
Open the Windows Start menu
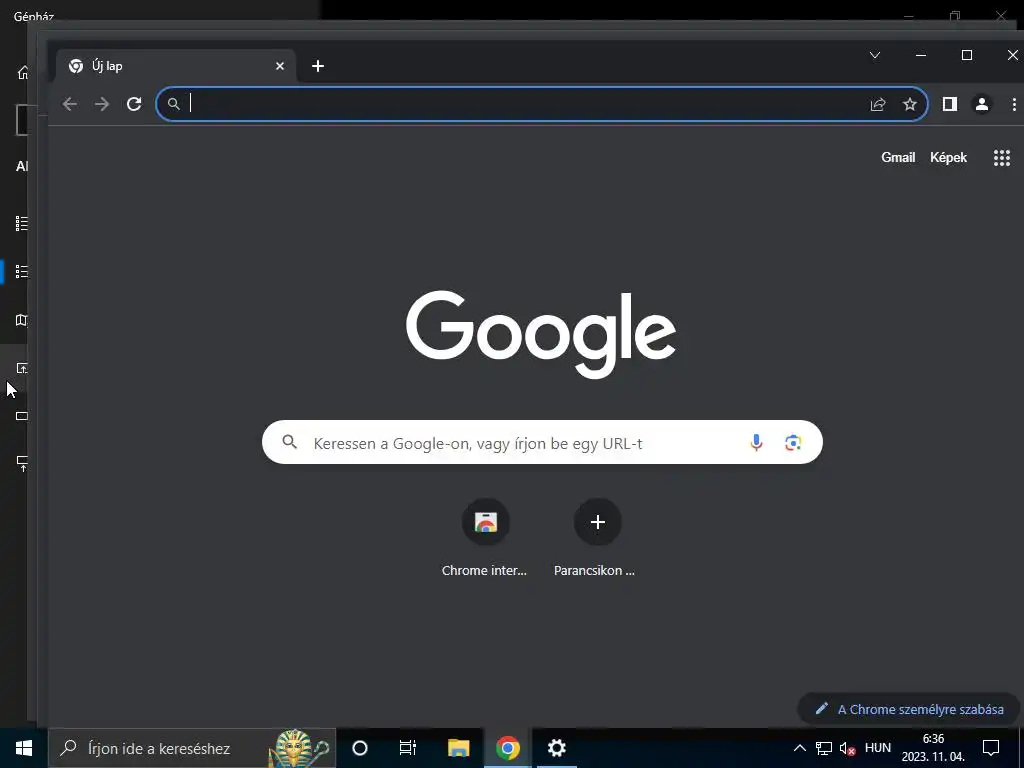pyautogui.click(x=24, y=748)
